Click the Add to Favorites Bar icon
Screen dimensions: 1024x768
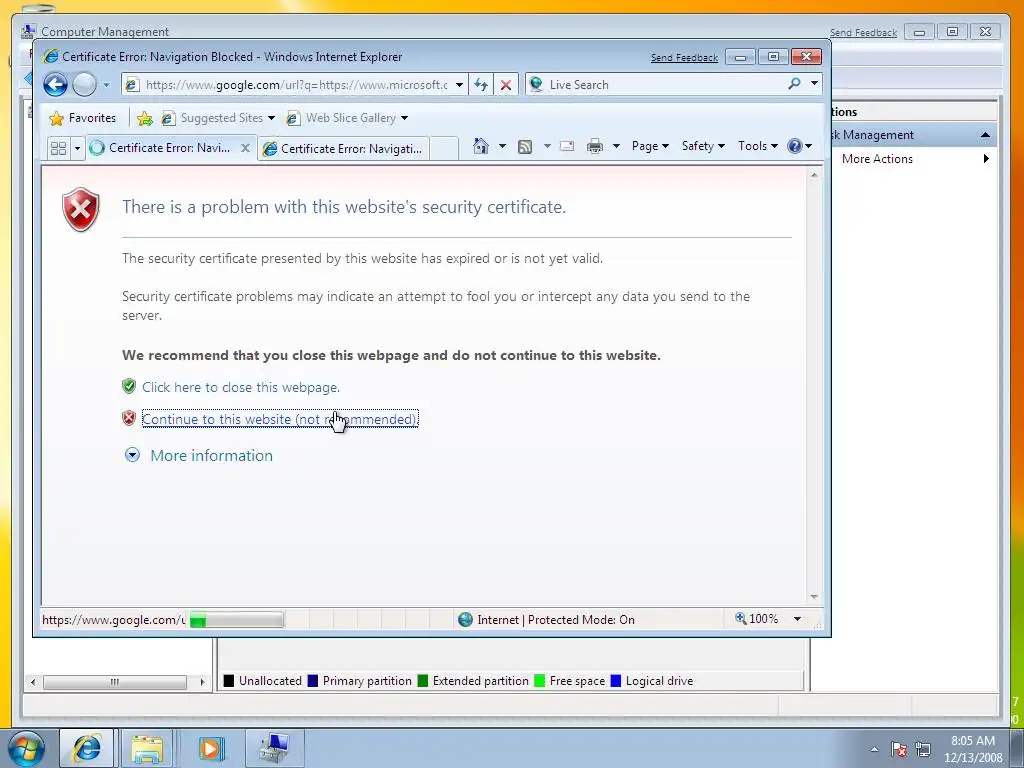pyautogui.click(x=145, y=118)
